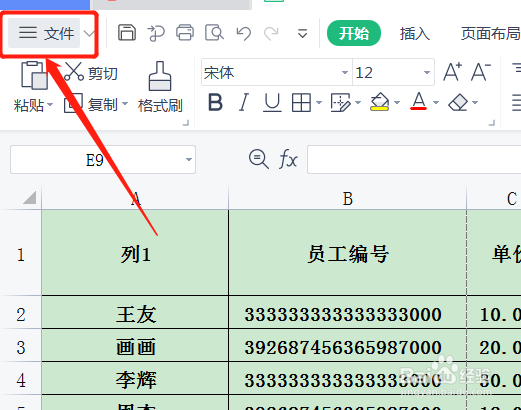Expand the font color dropdown arrow
This screenshot has width=521, height=410.
pyautogui.click(x=436, y=103)
